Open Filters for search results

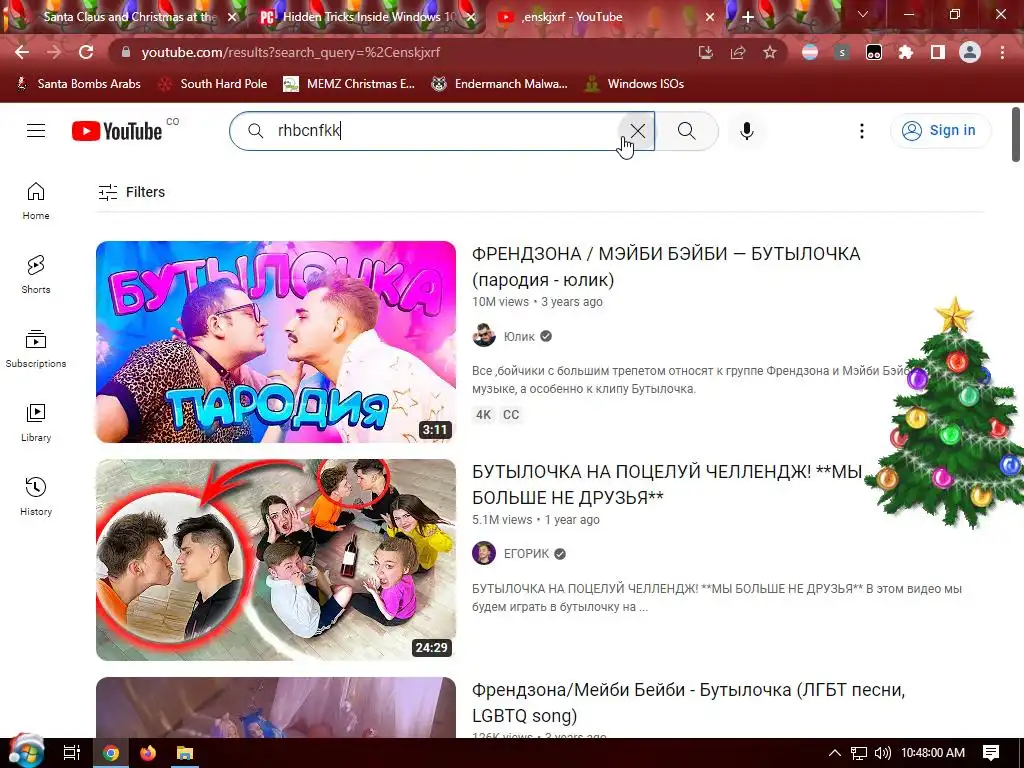point(131,192)
